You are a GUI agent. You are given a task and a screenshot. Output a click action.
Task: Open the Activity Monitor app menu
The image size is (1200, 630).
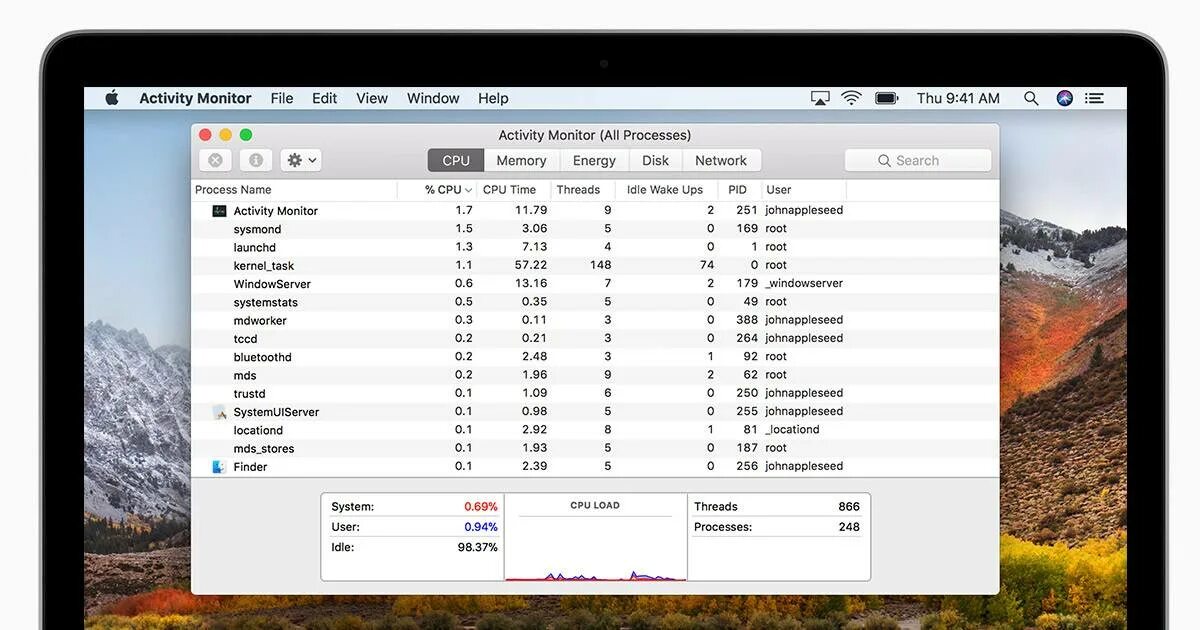195,98
